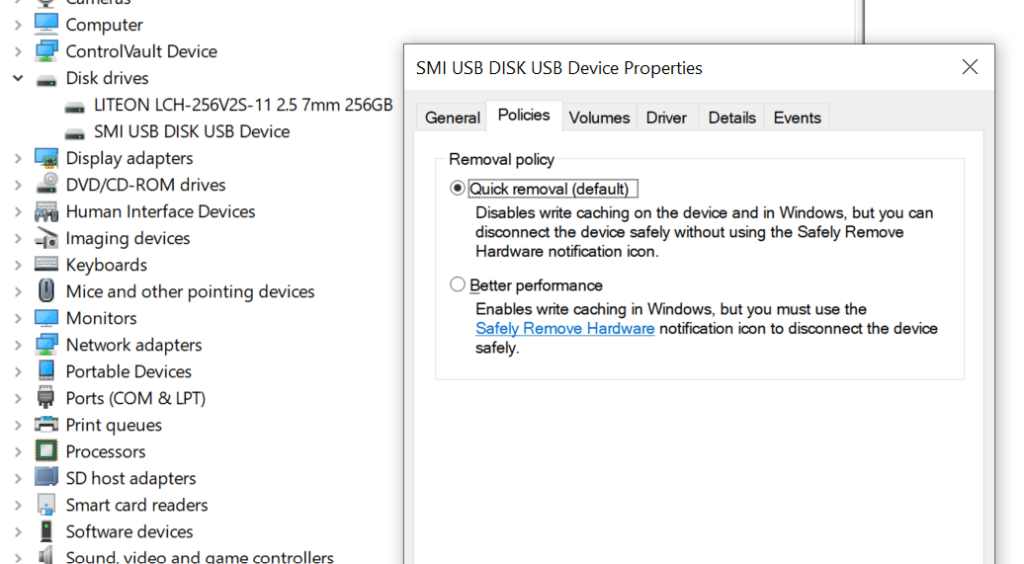View the Events tab

(x=797, y=118)
